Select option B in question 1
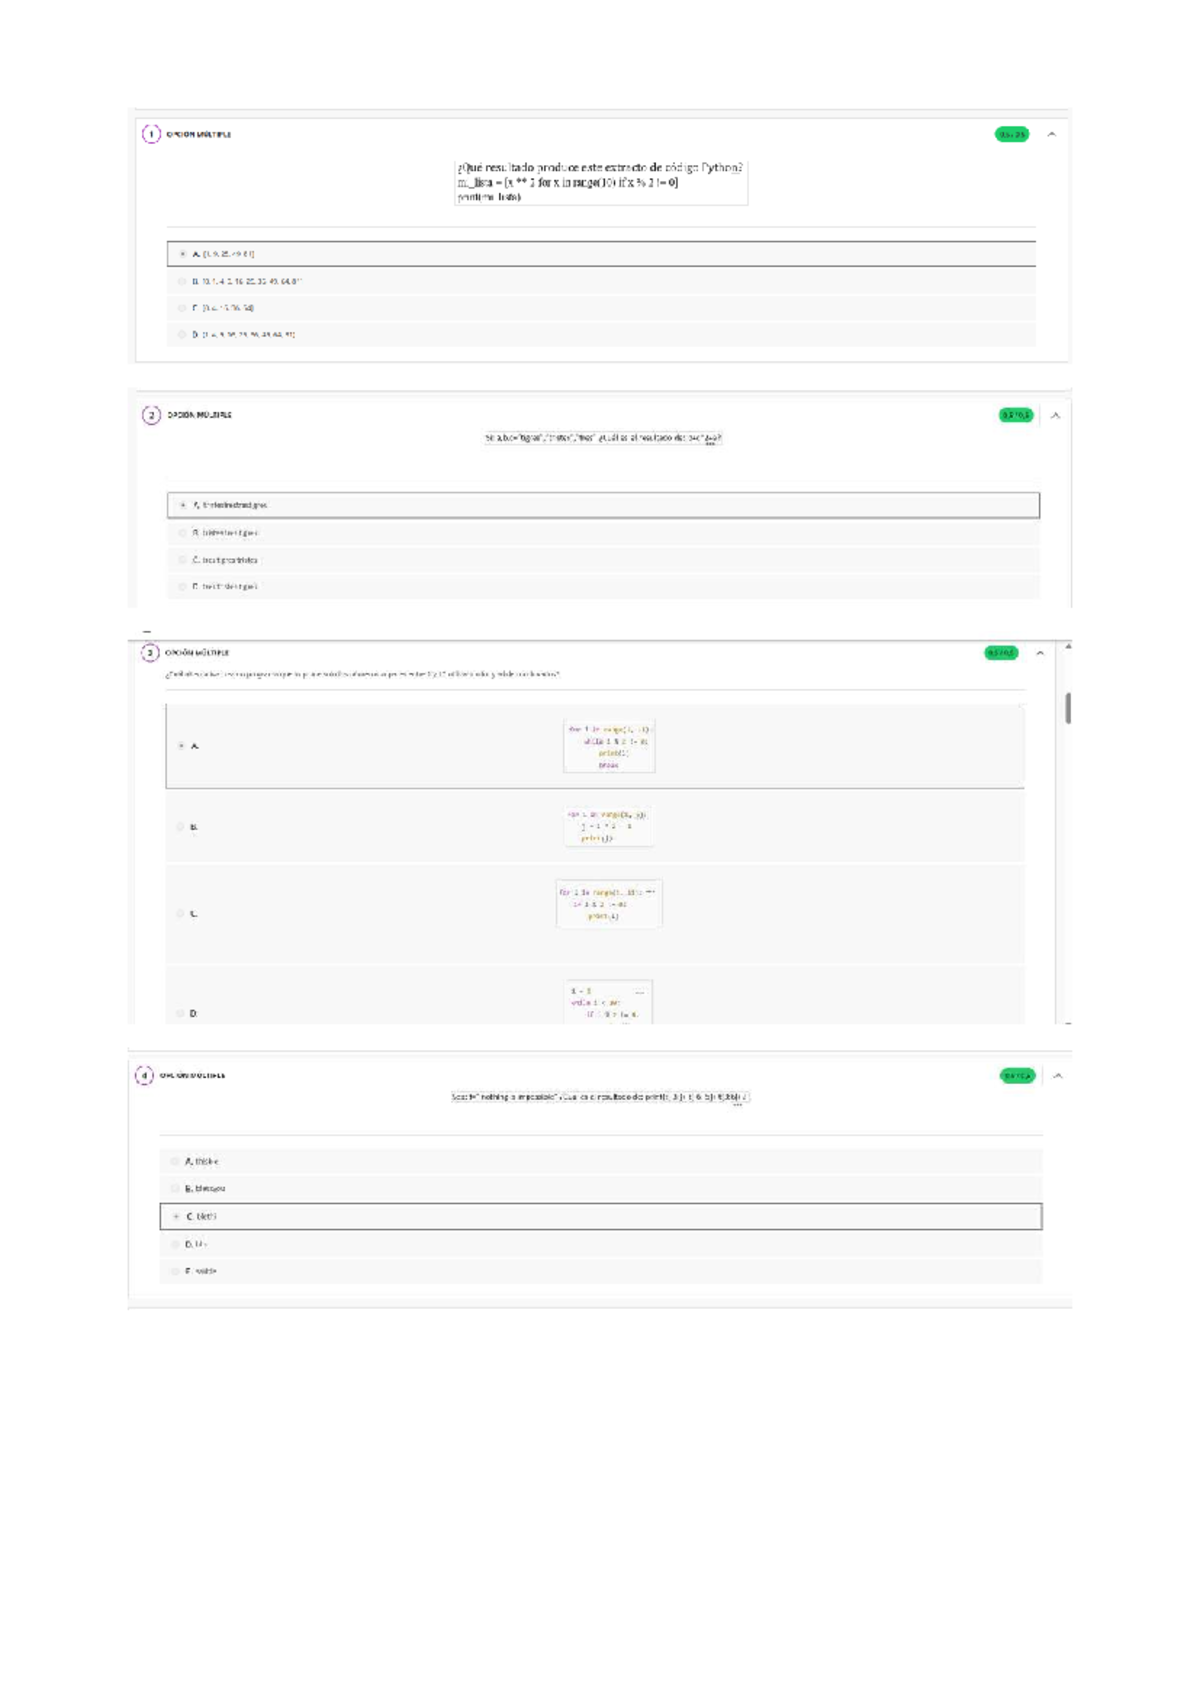Viewport: 1200px width, 1696px height. click(601, 281)
